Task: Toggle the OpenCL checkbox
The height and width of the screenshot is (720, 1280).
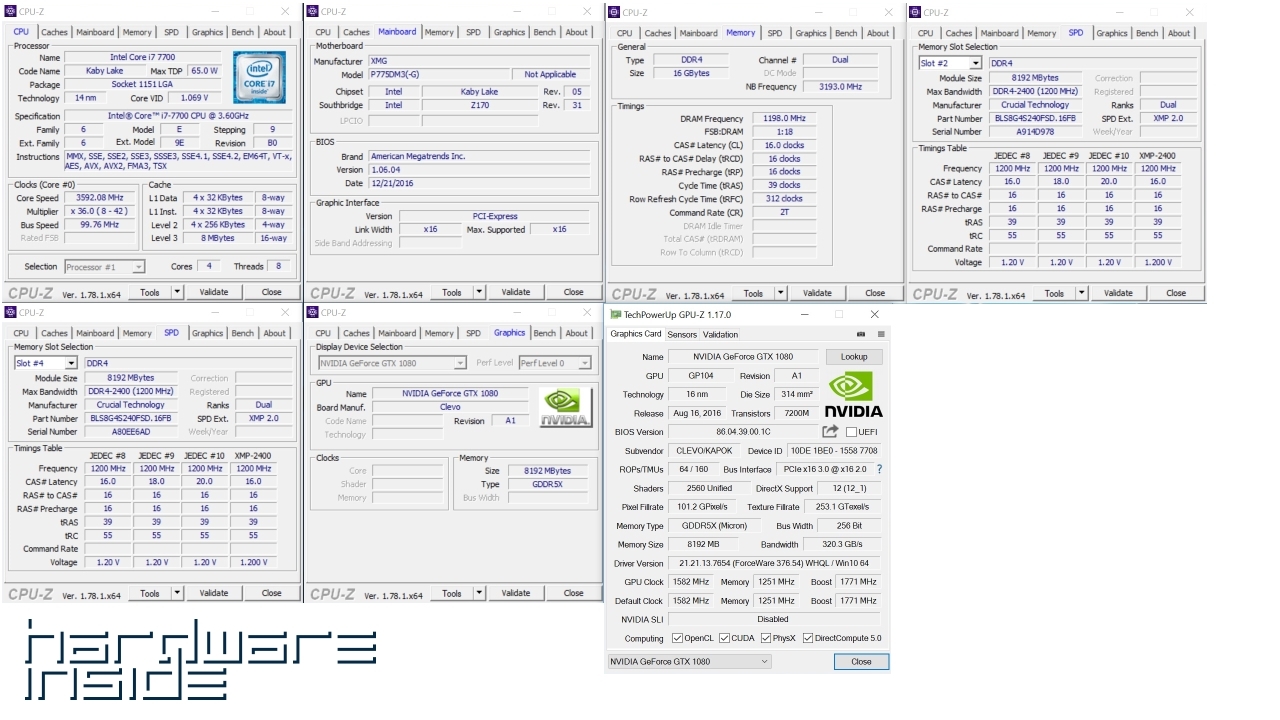Action: tap(677, 638)
